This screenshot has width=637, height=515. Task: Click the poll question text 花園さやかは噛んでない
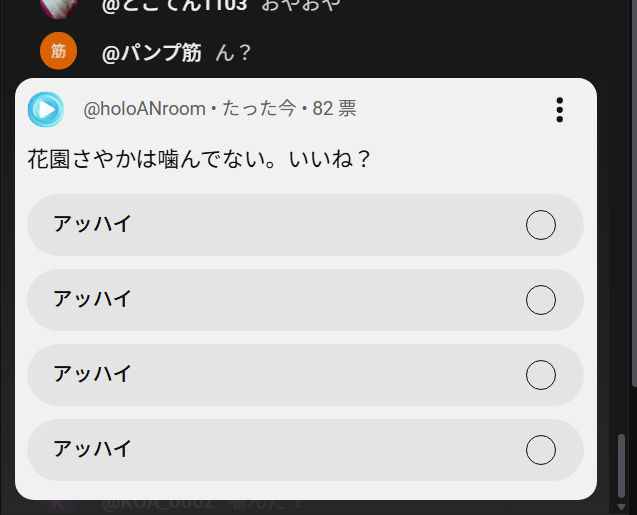[199, 159]
